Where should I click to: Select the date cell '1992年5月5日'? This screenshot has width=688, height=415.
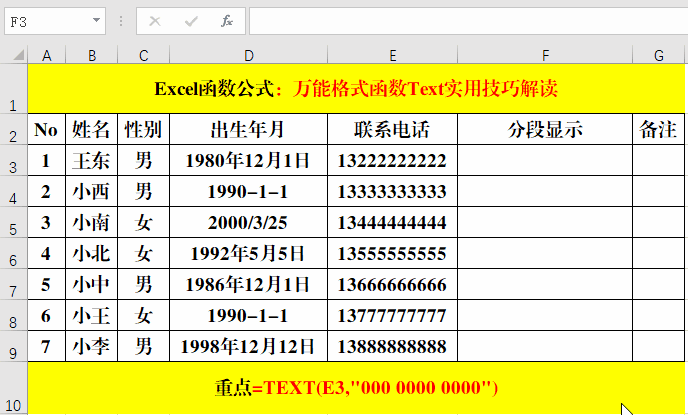point(248,254)
